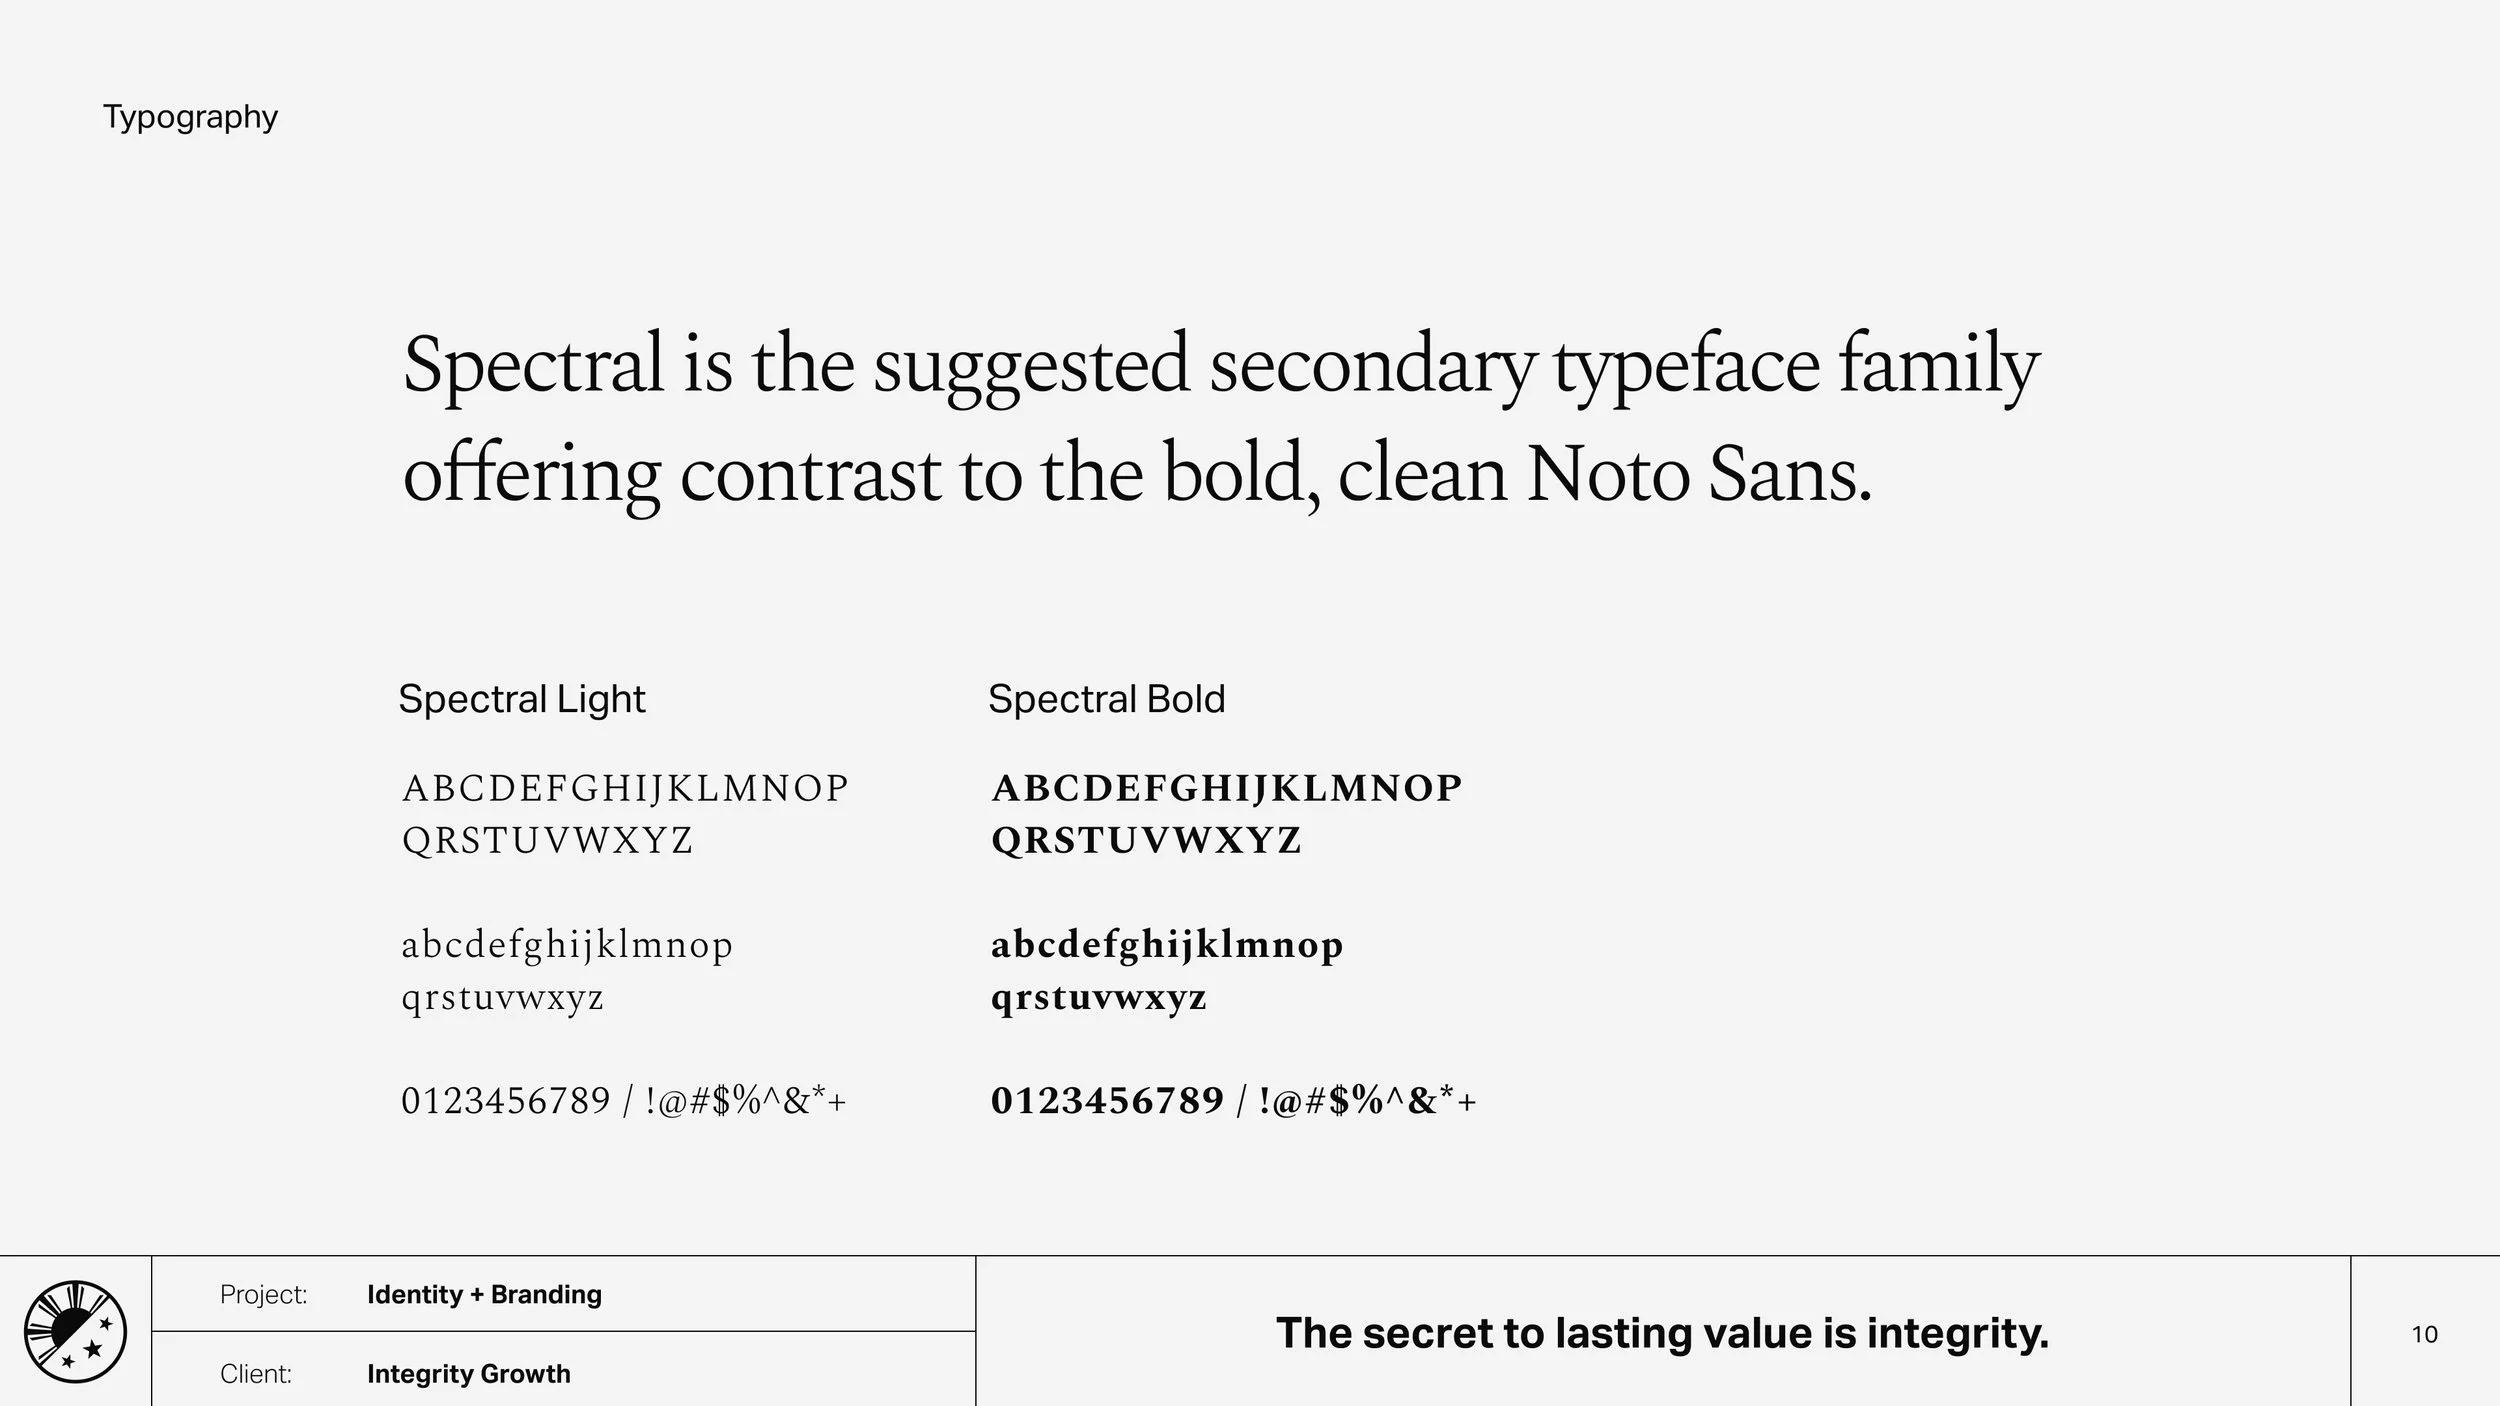Click the Identity + Branding text
Screen dimensions: 2500x1406
484,1294
